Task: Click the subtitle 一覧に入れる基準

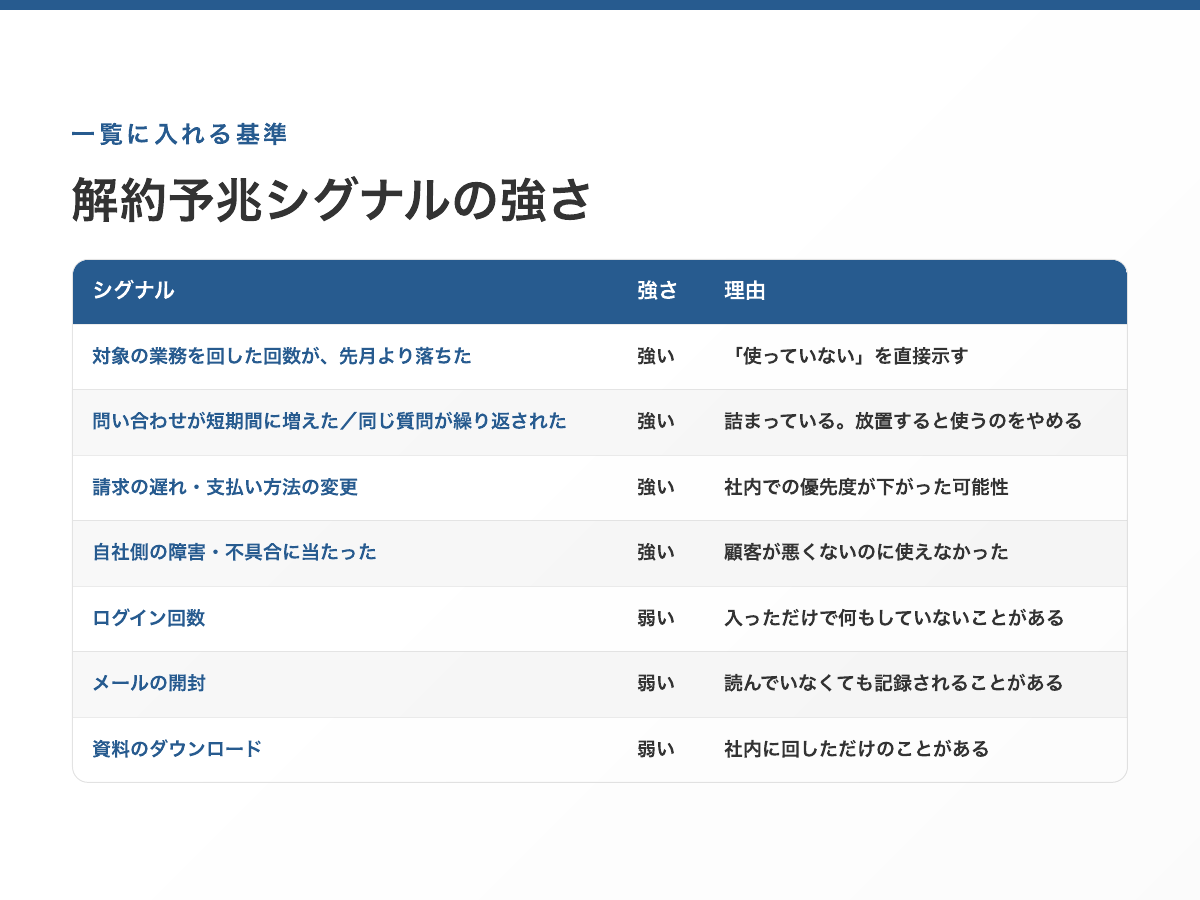Action: point(180,134)
